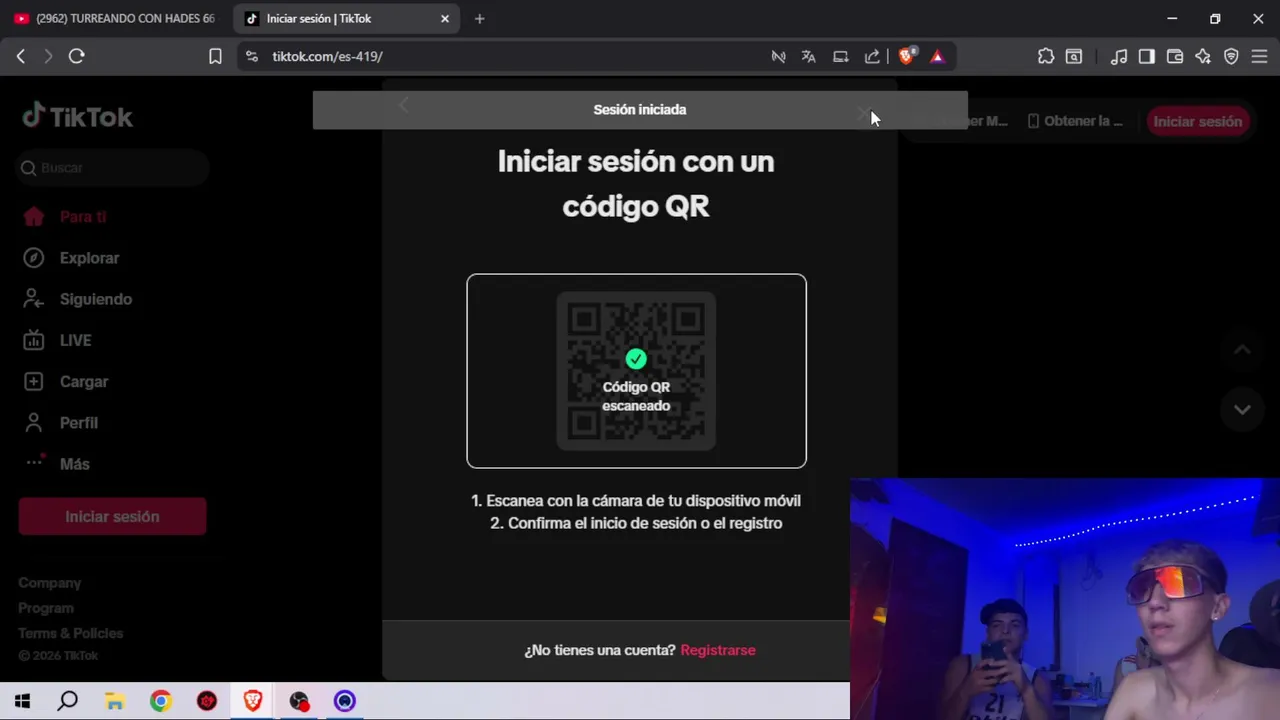This screenshot has height=720, width=1280.
Task: Go to previous video with up chevron
Action: pos(1242,350)
